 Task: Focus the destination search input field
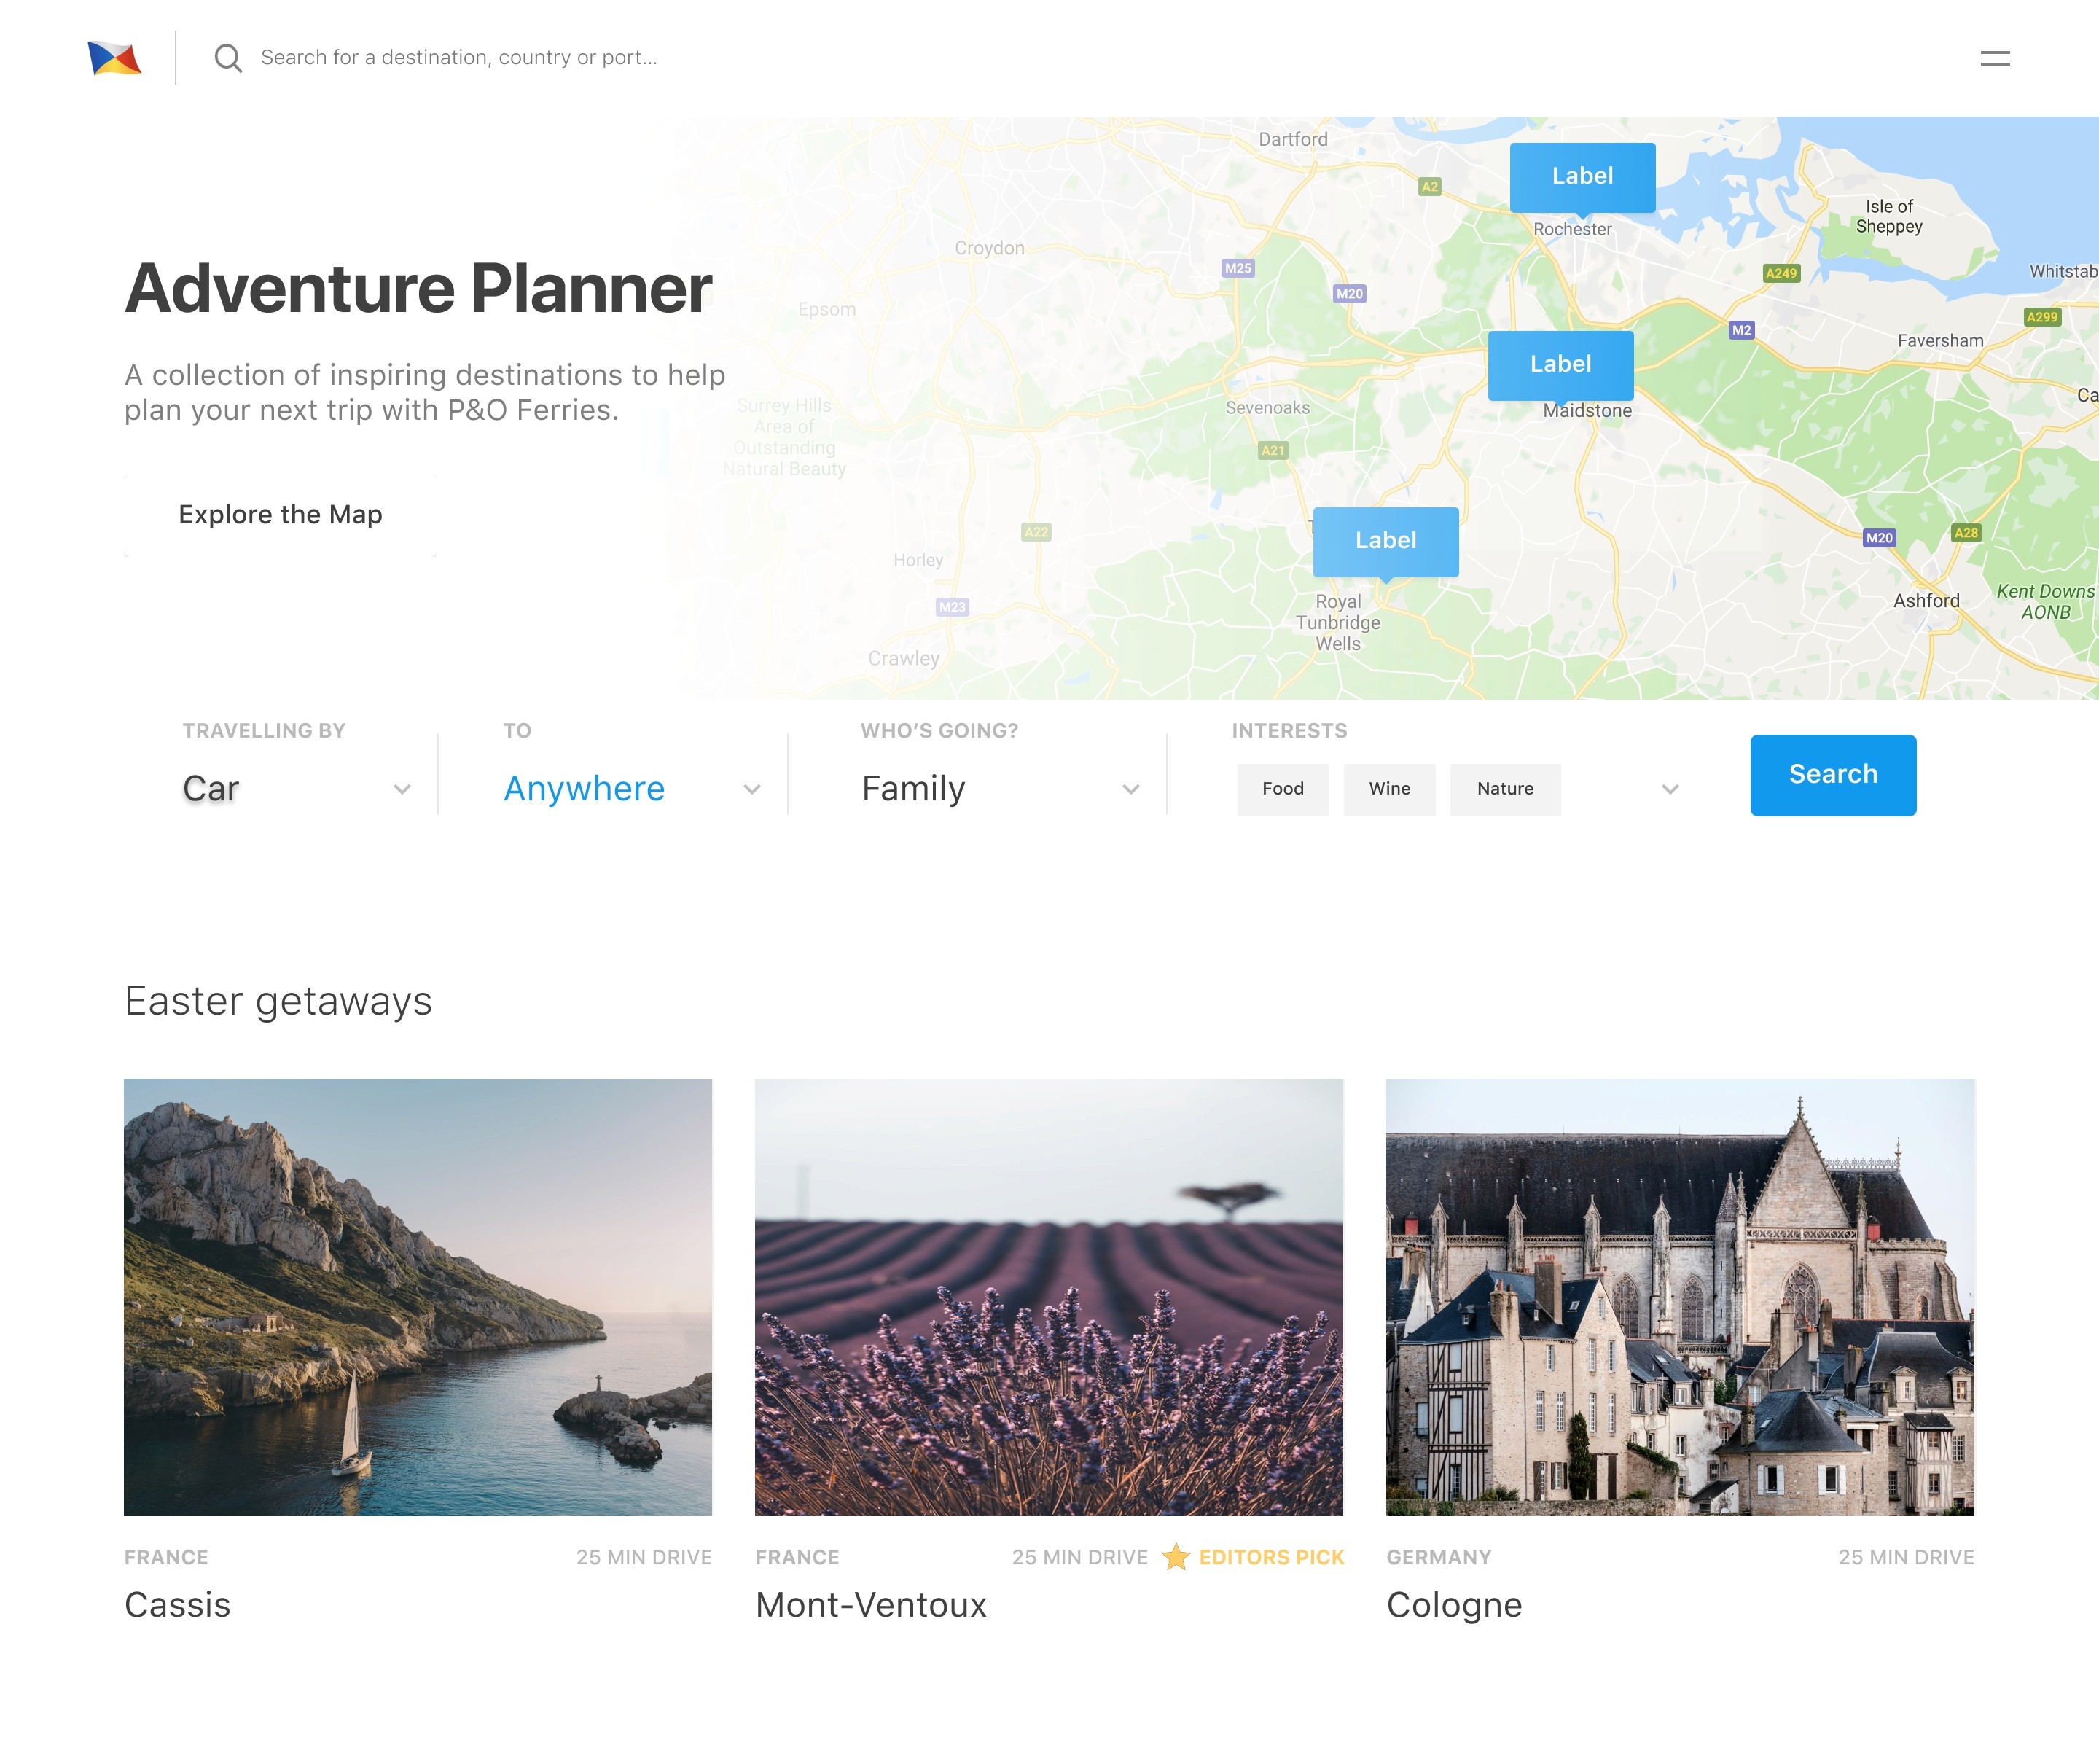click(459, 58)
